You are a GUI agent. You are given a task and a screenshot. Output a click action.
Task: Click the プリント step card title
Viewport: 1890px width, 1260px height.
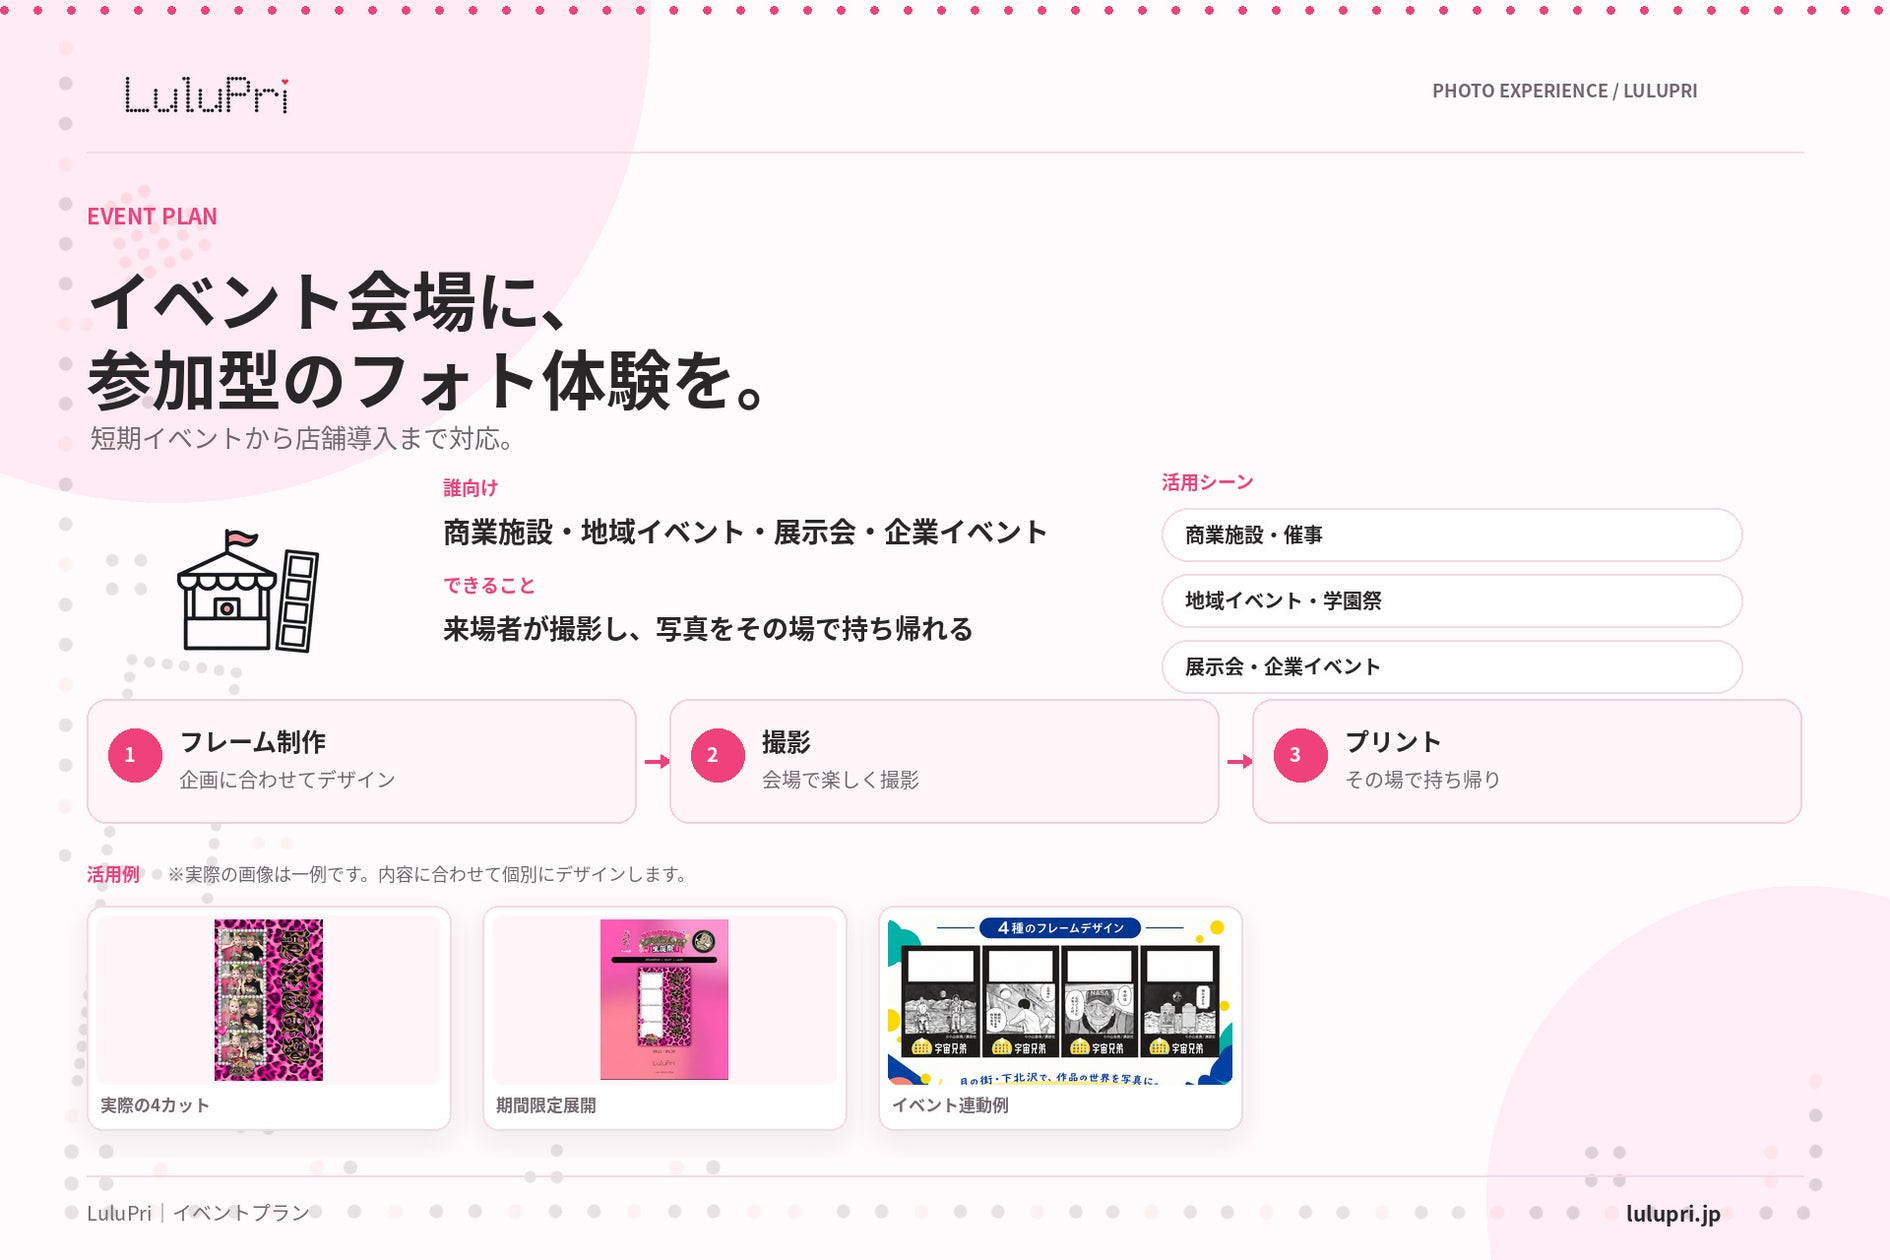(x=1393, y=742)
